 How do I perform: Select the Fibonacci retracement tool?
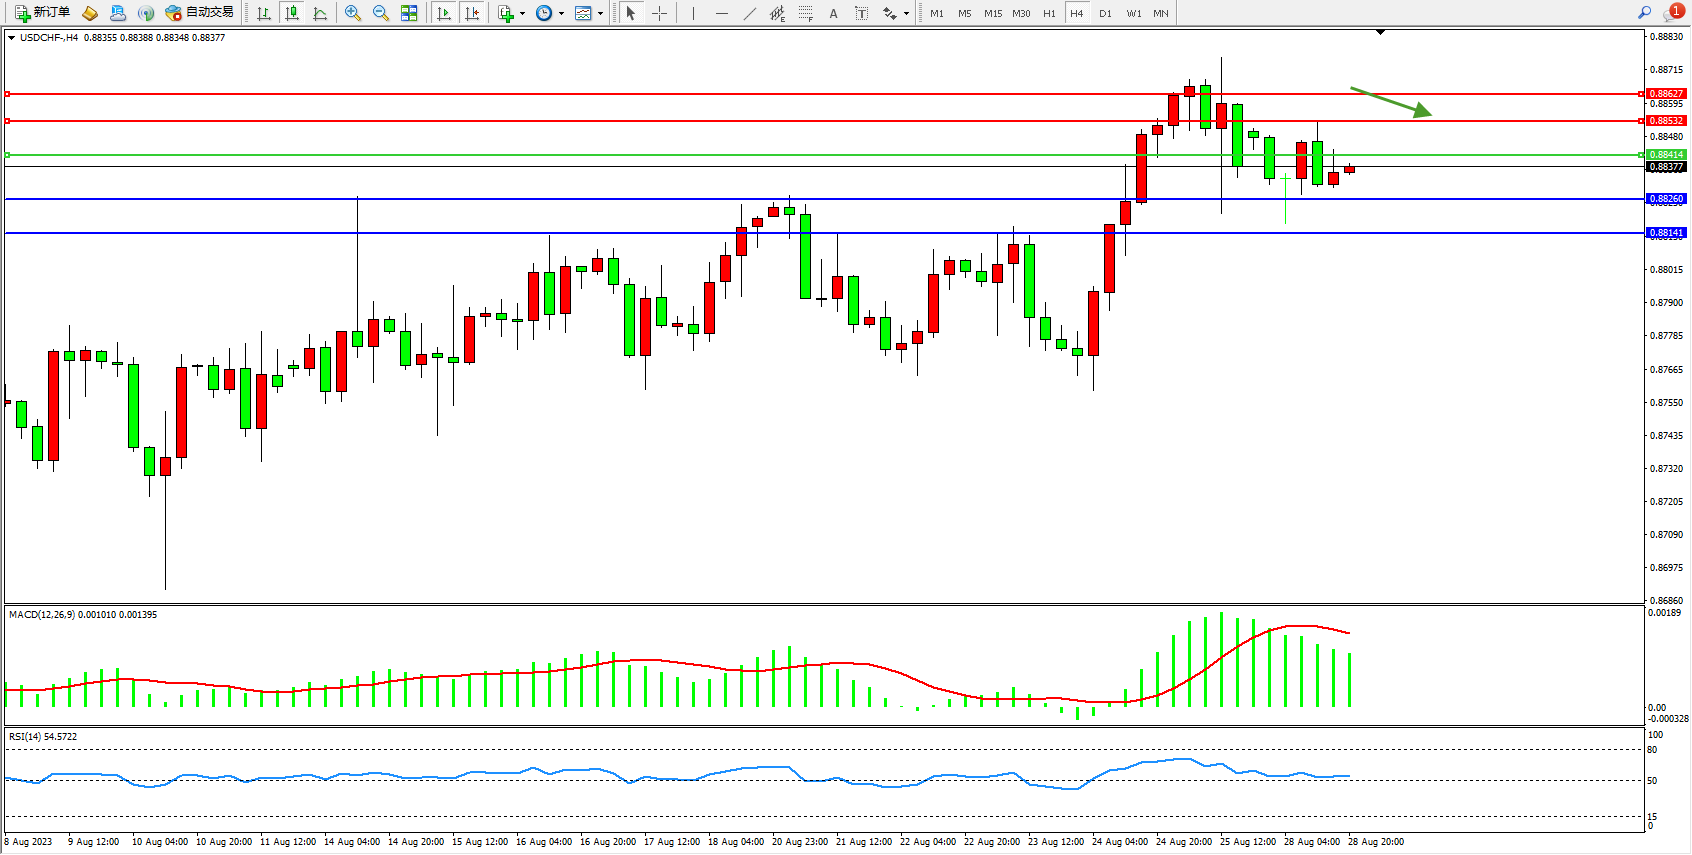point(805,13)
